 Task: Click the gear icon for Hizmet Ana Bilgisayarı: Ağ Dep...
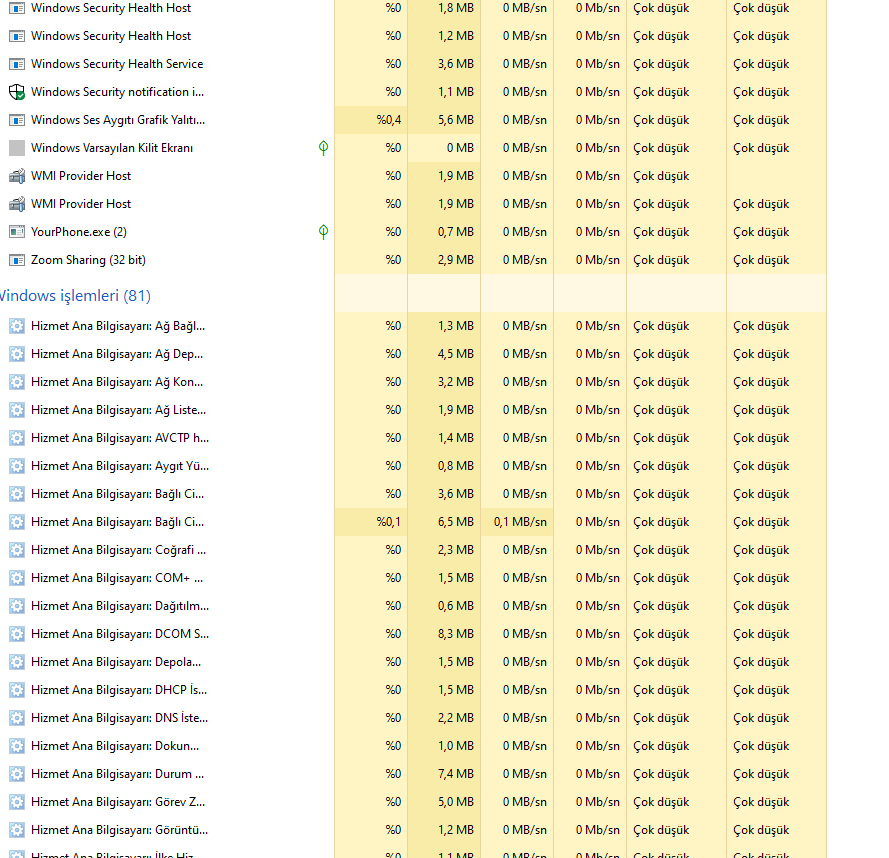[17, 354]
